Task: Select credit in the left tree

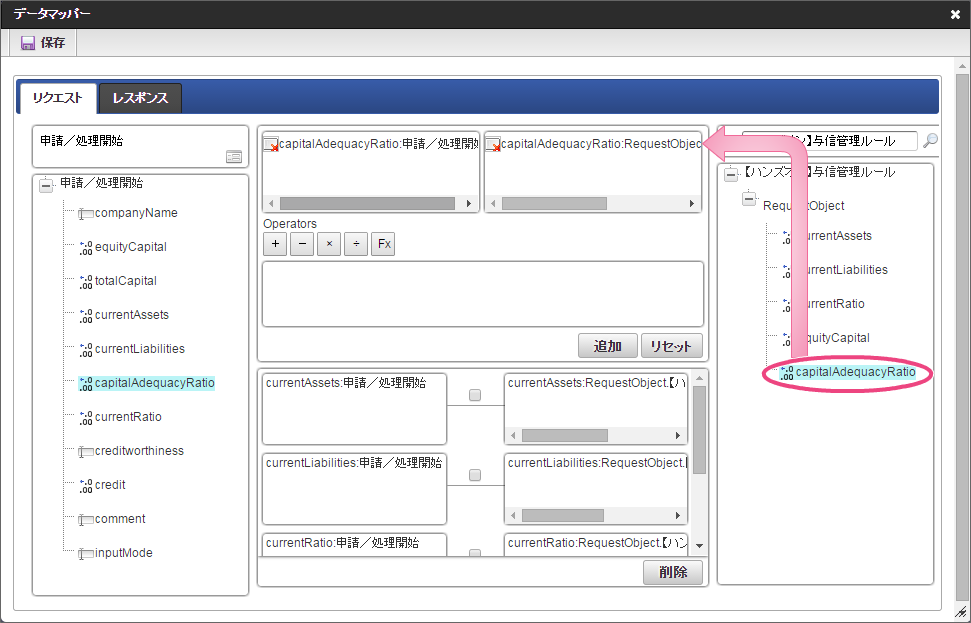Action: click(x=110, y=485)
